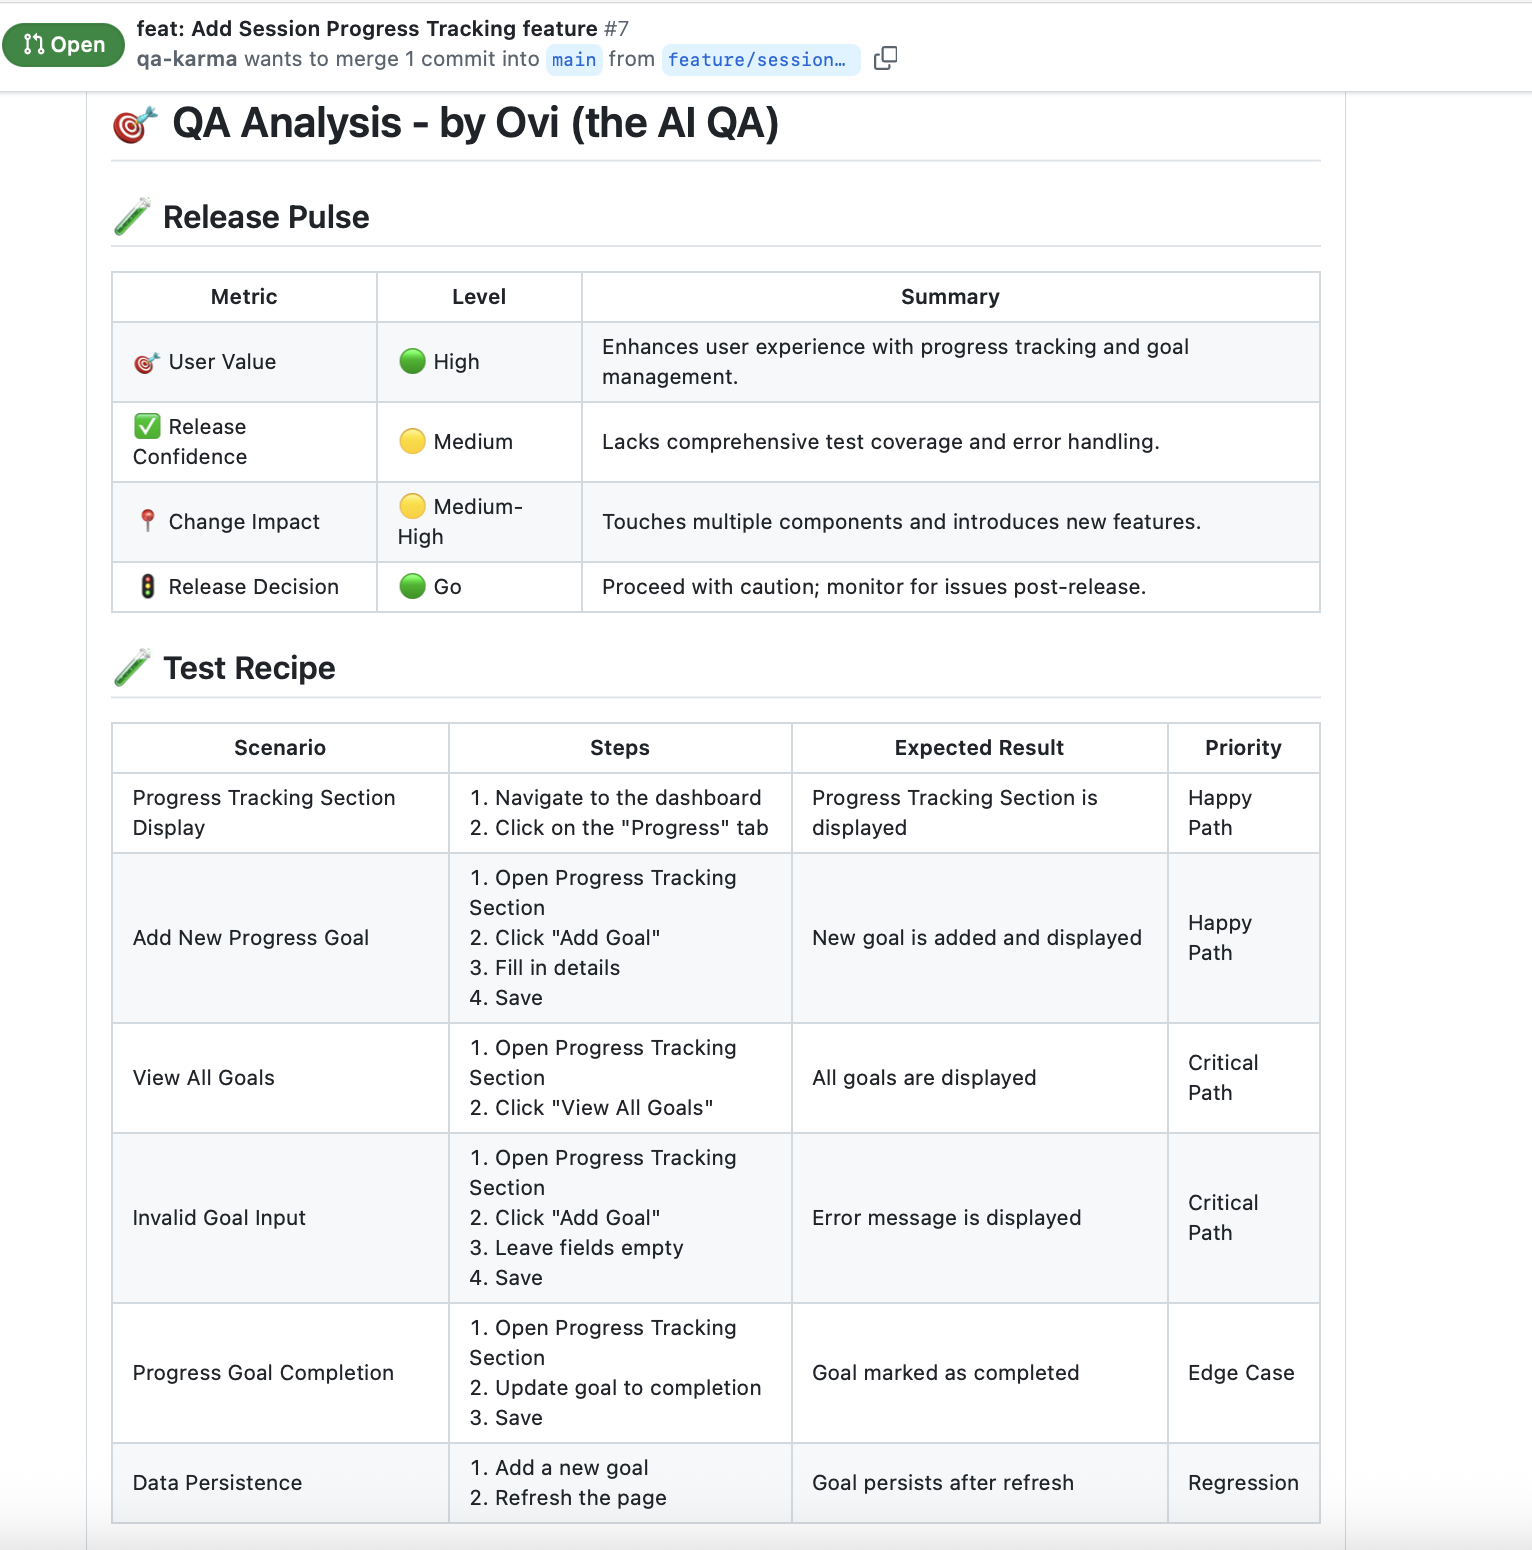Click the green circle next to Go
Image resolution: width=1532 pixels, height=1550 pixels.
[x=412, y=587]
